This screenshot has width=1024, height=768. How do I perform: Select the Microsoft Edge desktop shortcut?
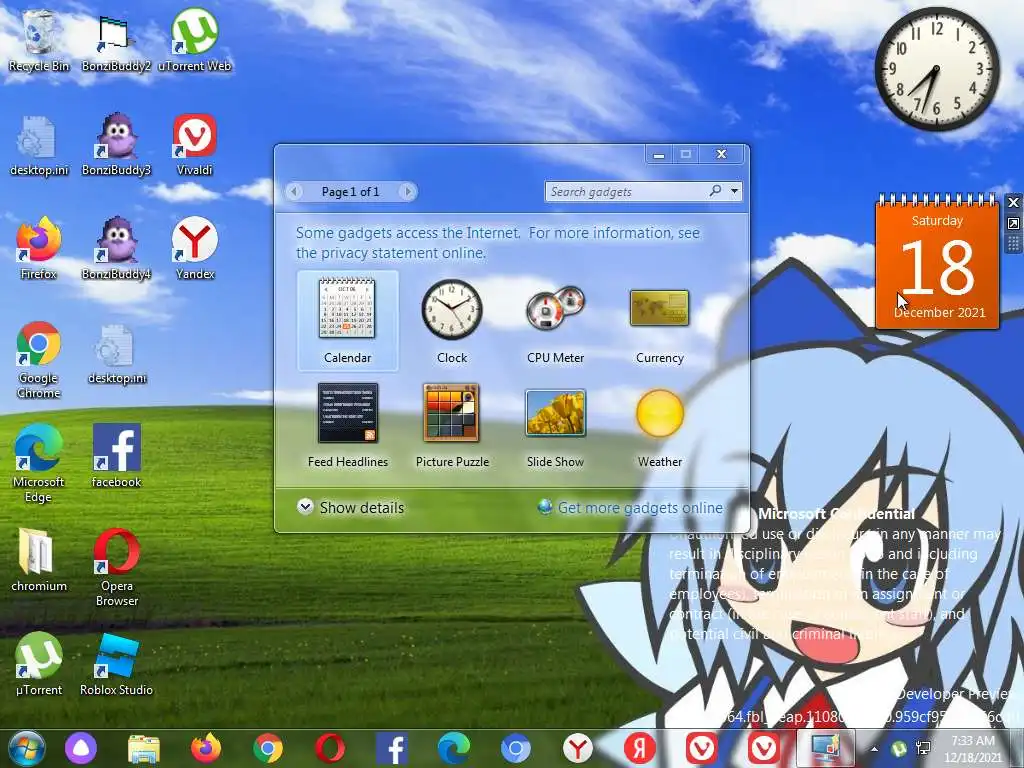[x=39, y=464]
